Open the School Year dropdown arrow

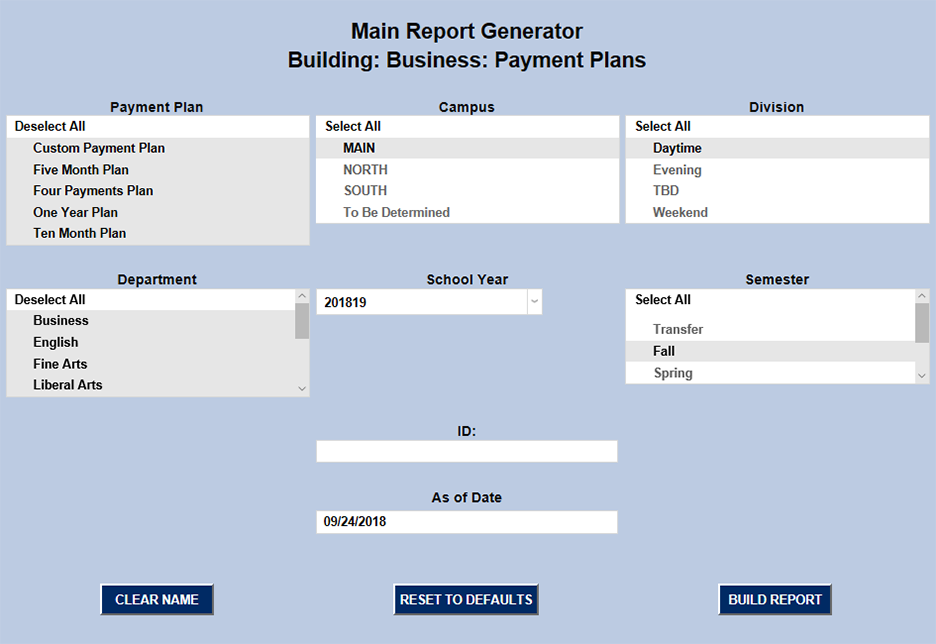pos(534,302)
